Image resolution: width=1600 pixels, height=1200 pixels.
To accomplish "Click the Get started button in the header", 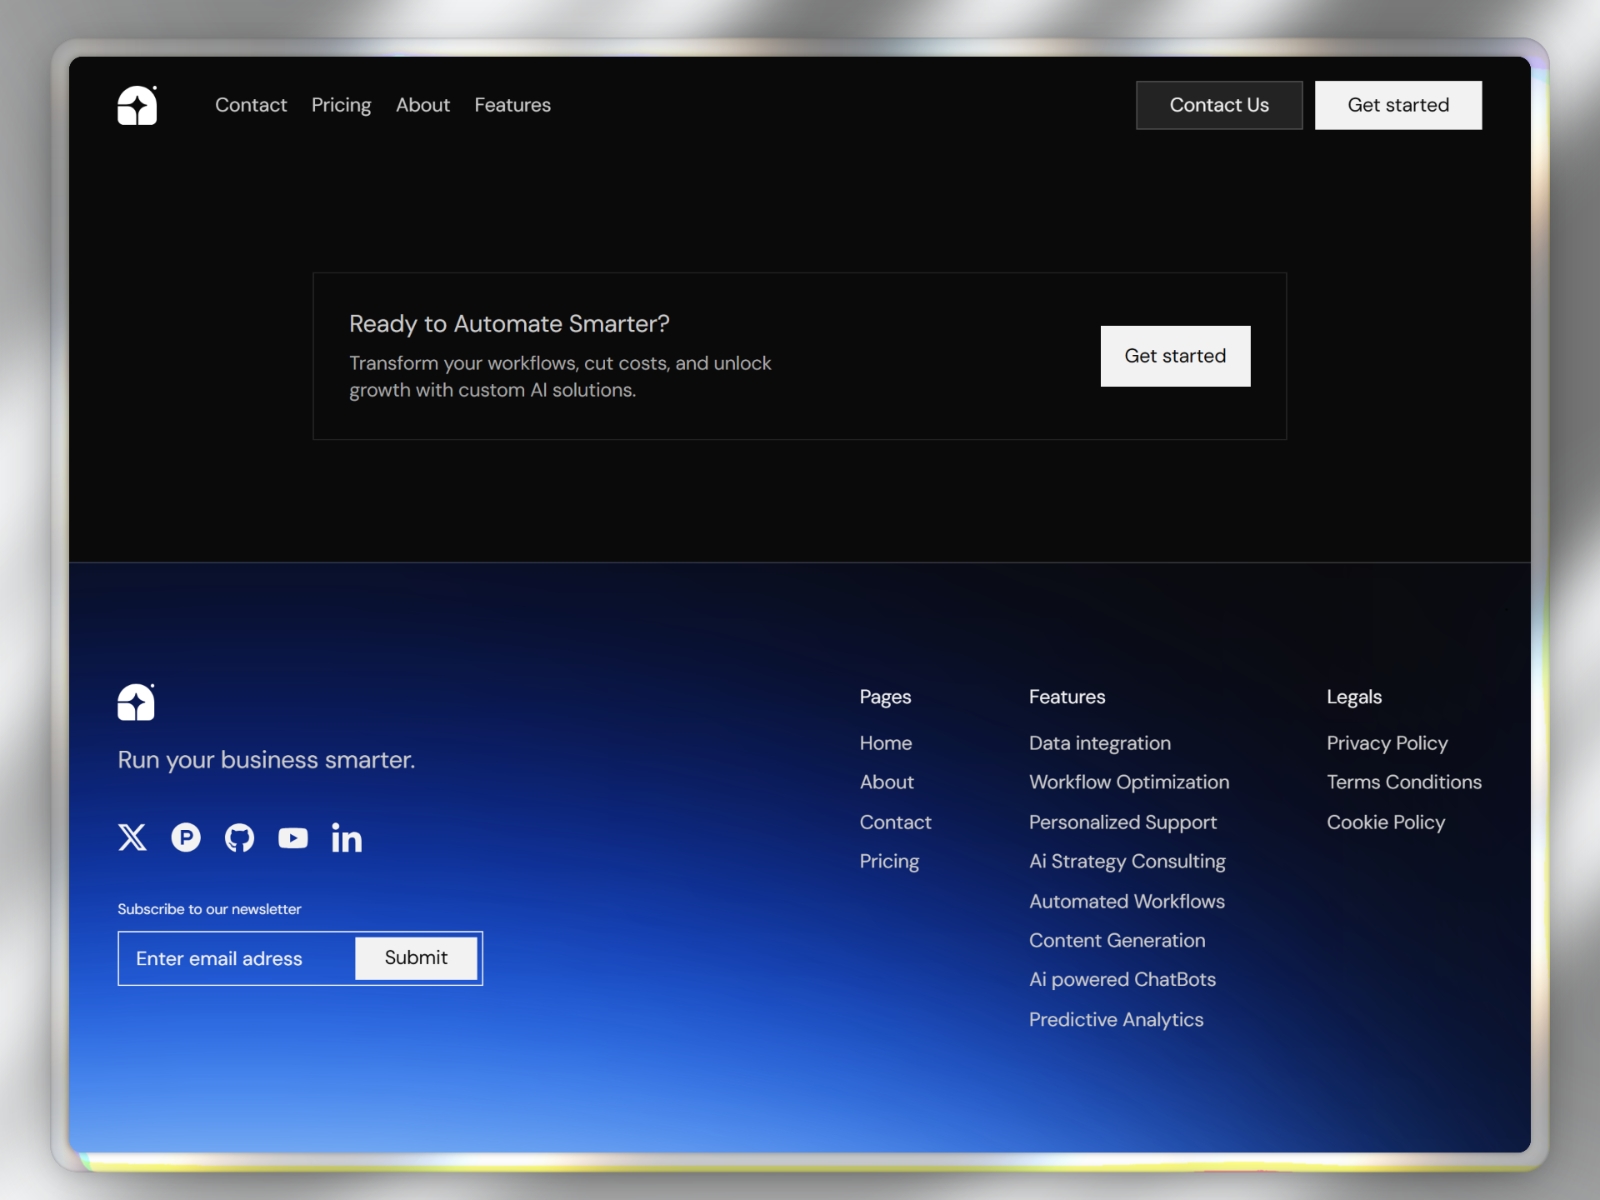I will pyautogui.click(x=1398, y=105).
